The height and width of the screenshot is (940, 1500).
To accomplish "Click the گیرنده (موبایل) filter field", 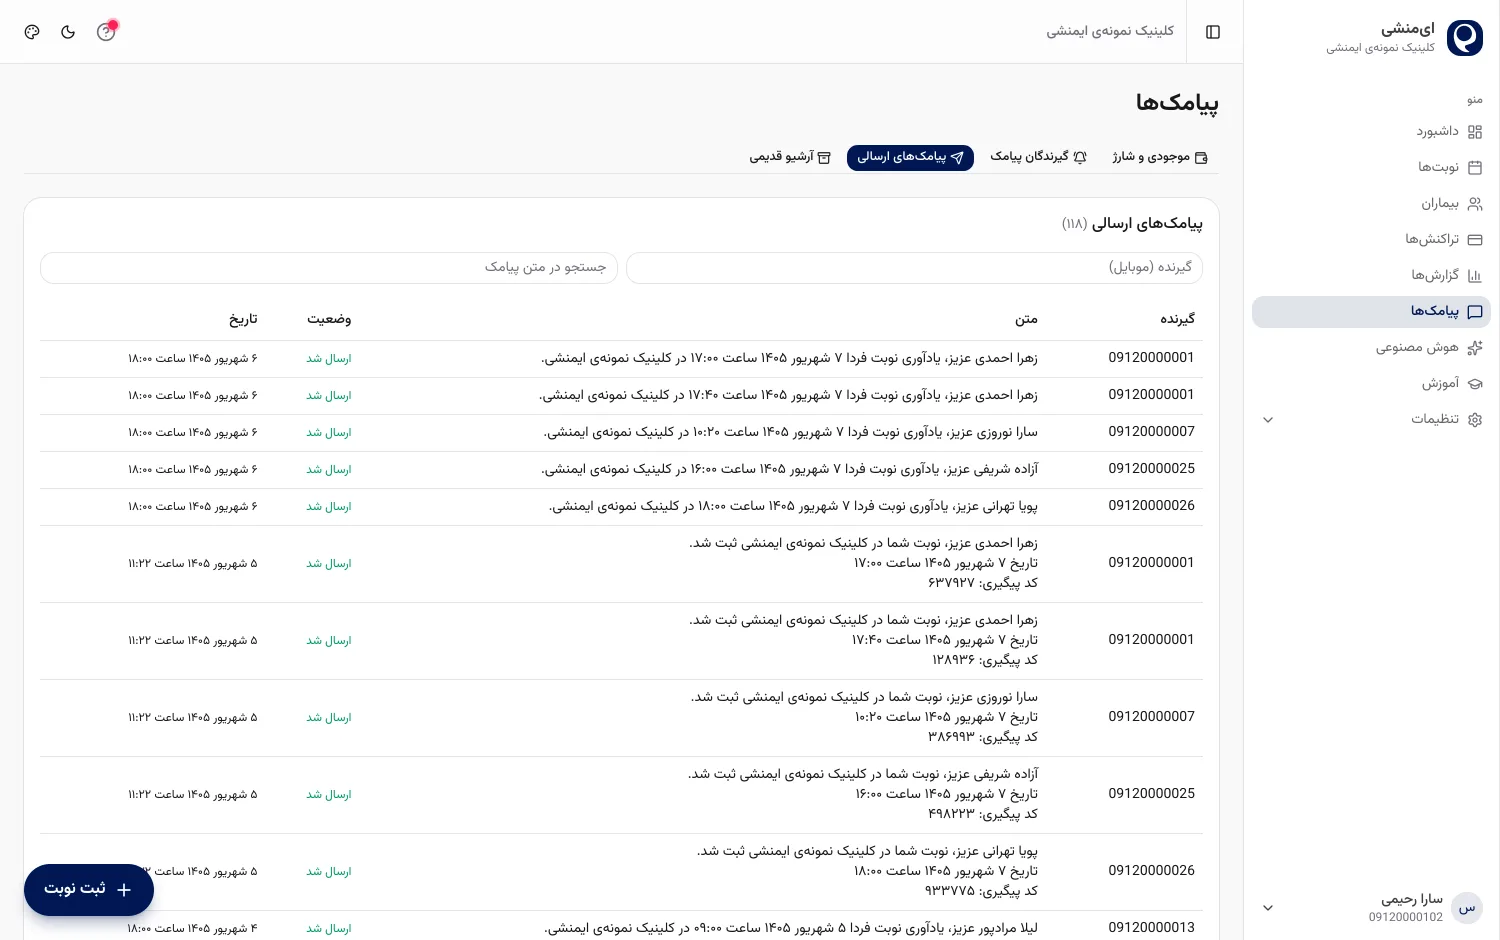I will click(914, 268).
